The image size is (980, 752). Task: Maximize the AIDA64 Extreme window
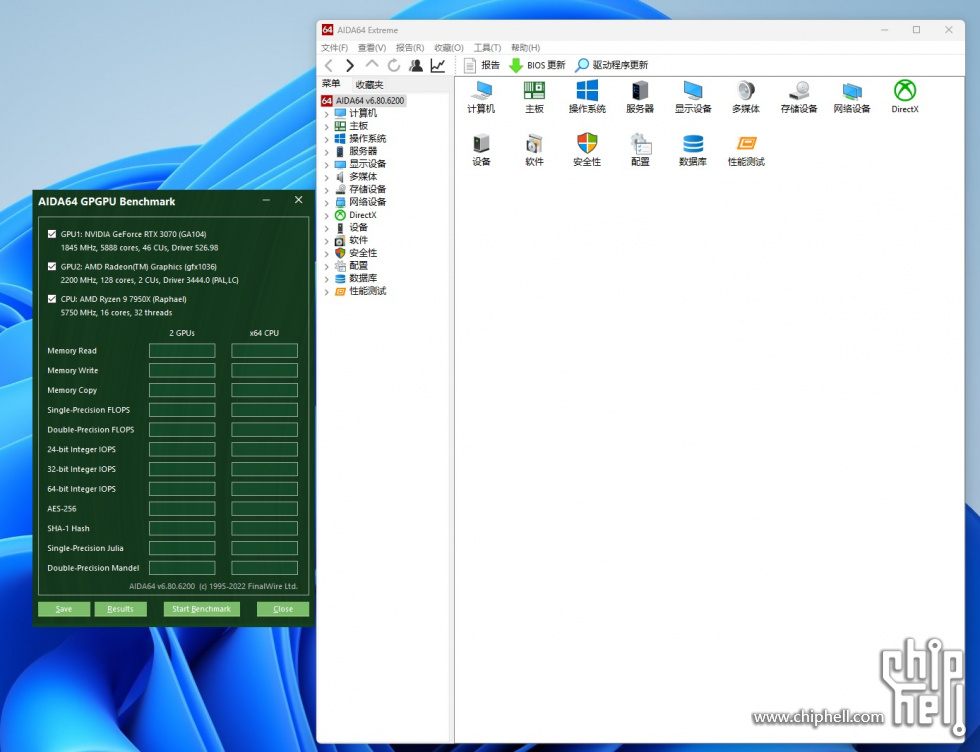(x=916, y=30)
